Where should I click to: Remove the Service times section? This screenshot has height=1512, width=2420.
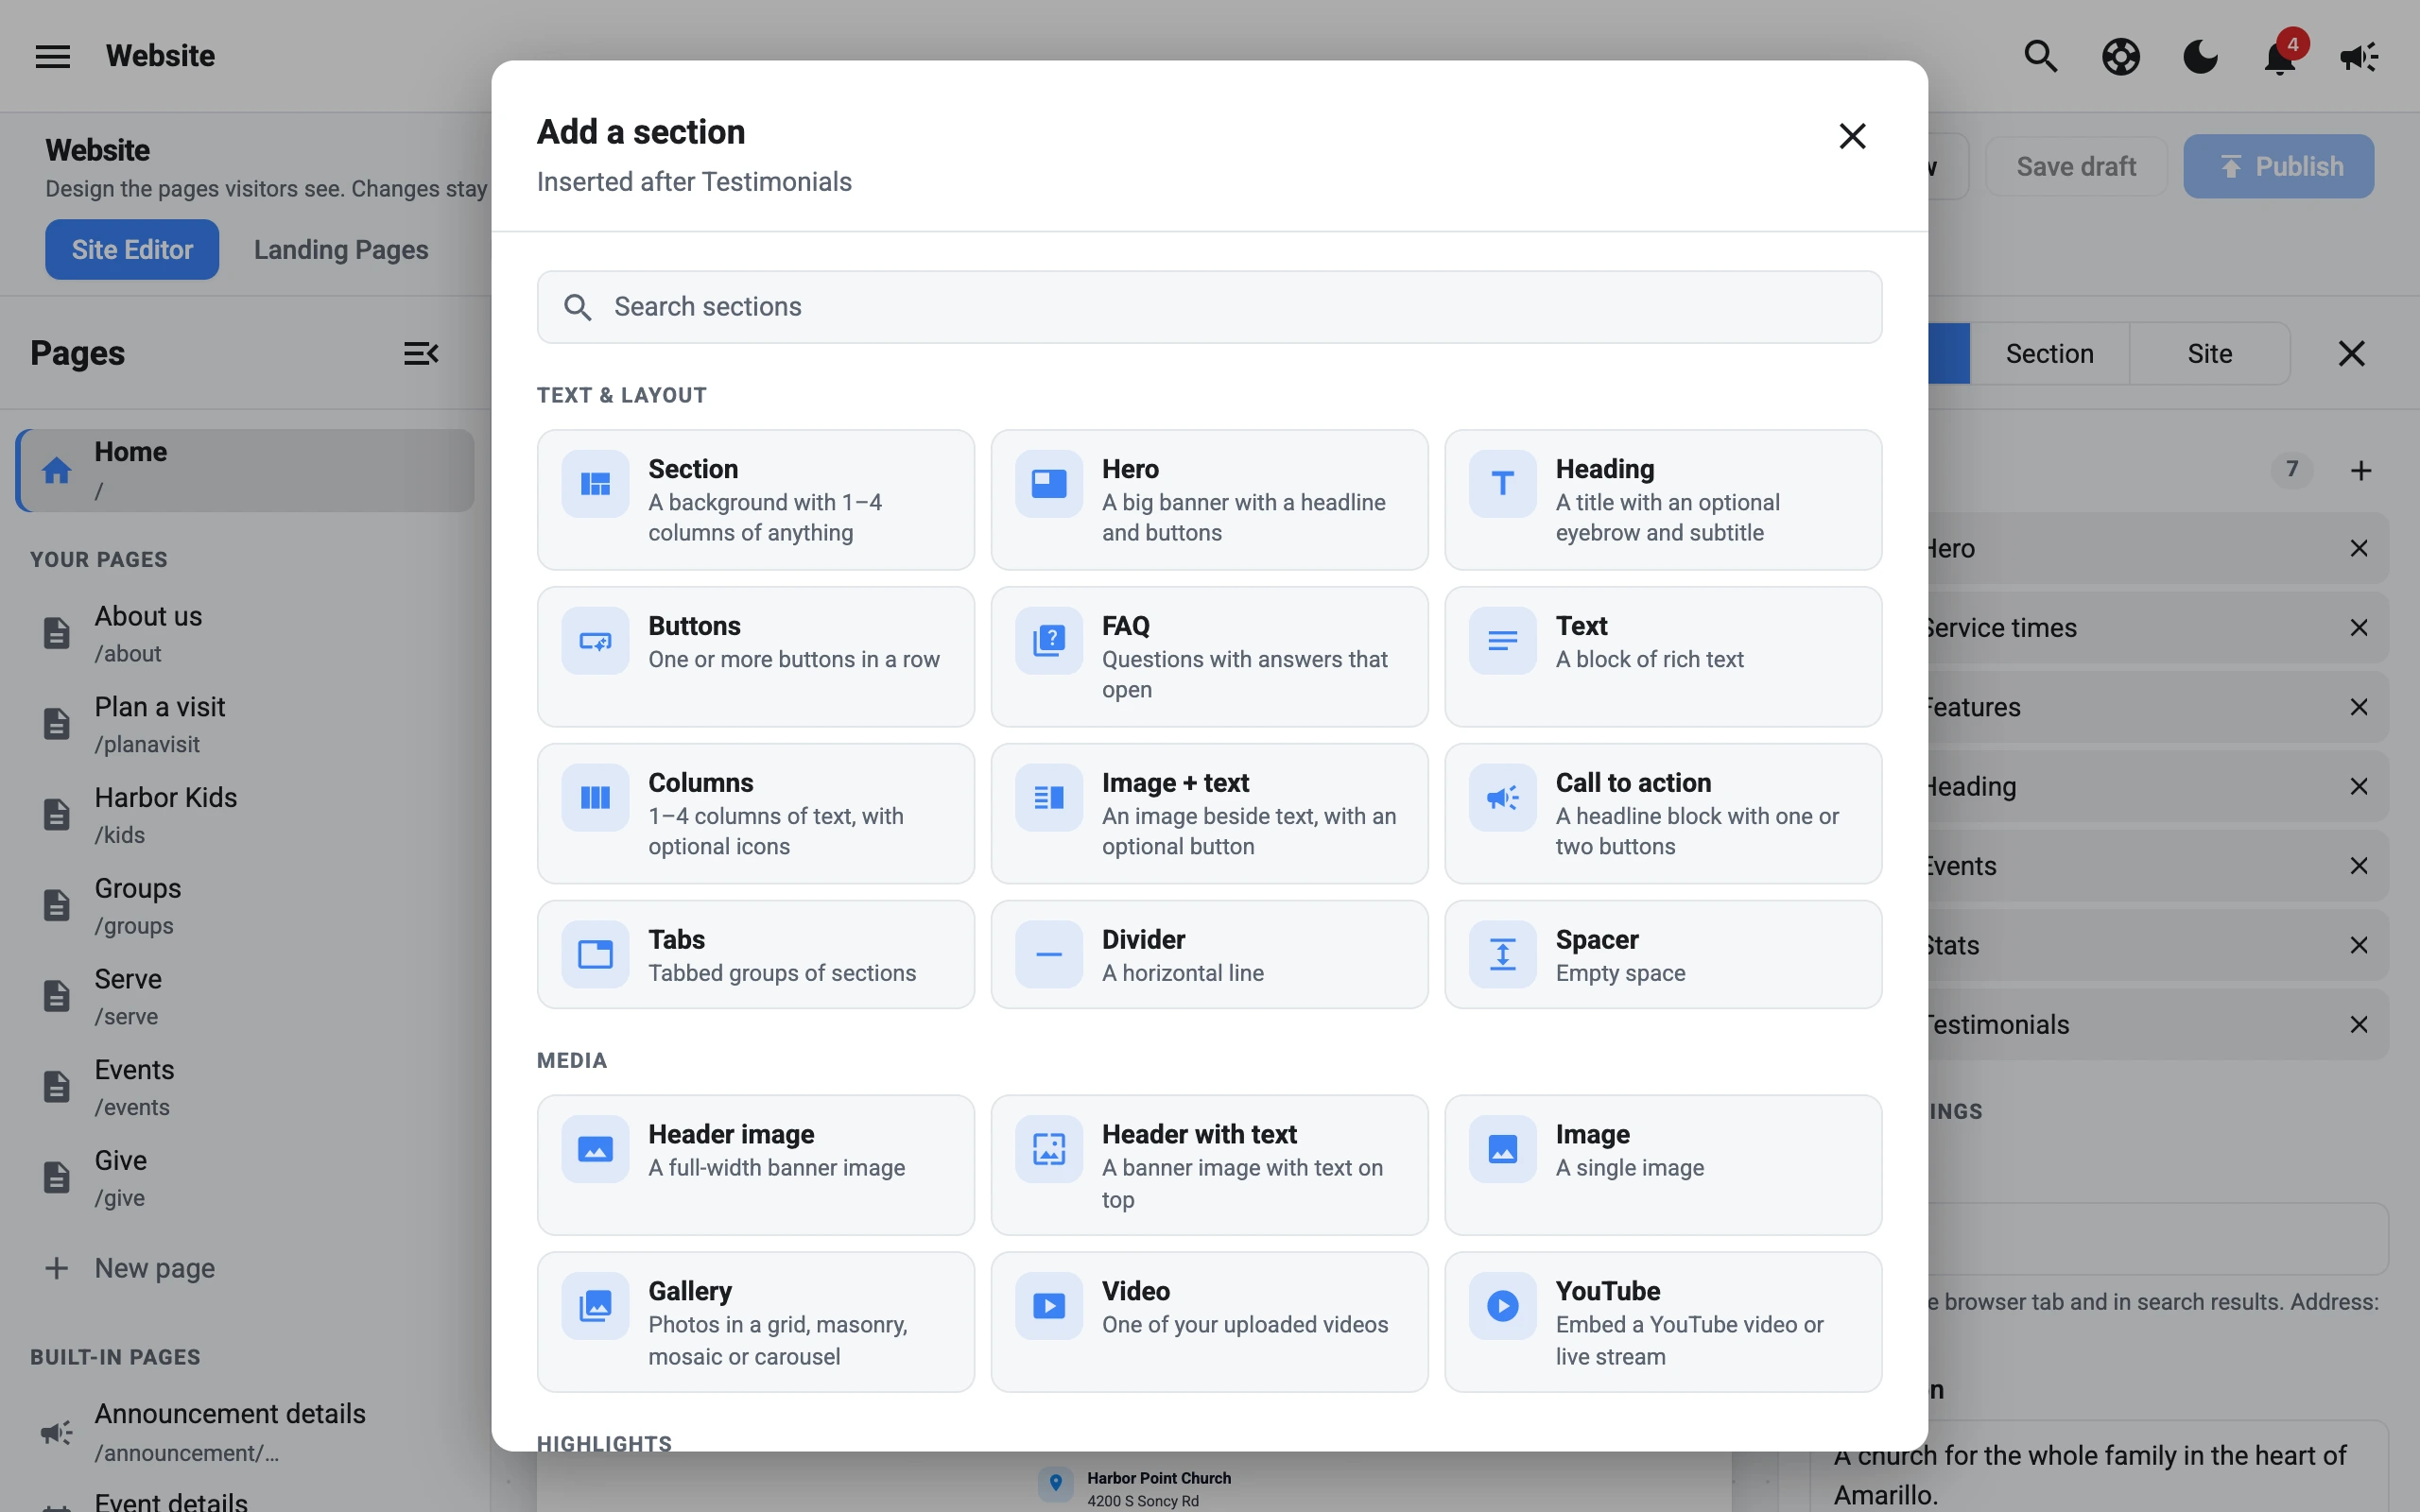2358,627
